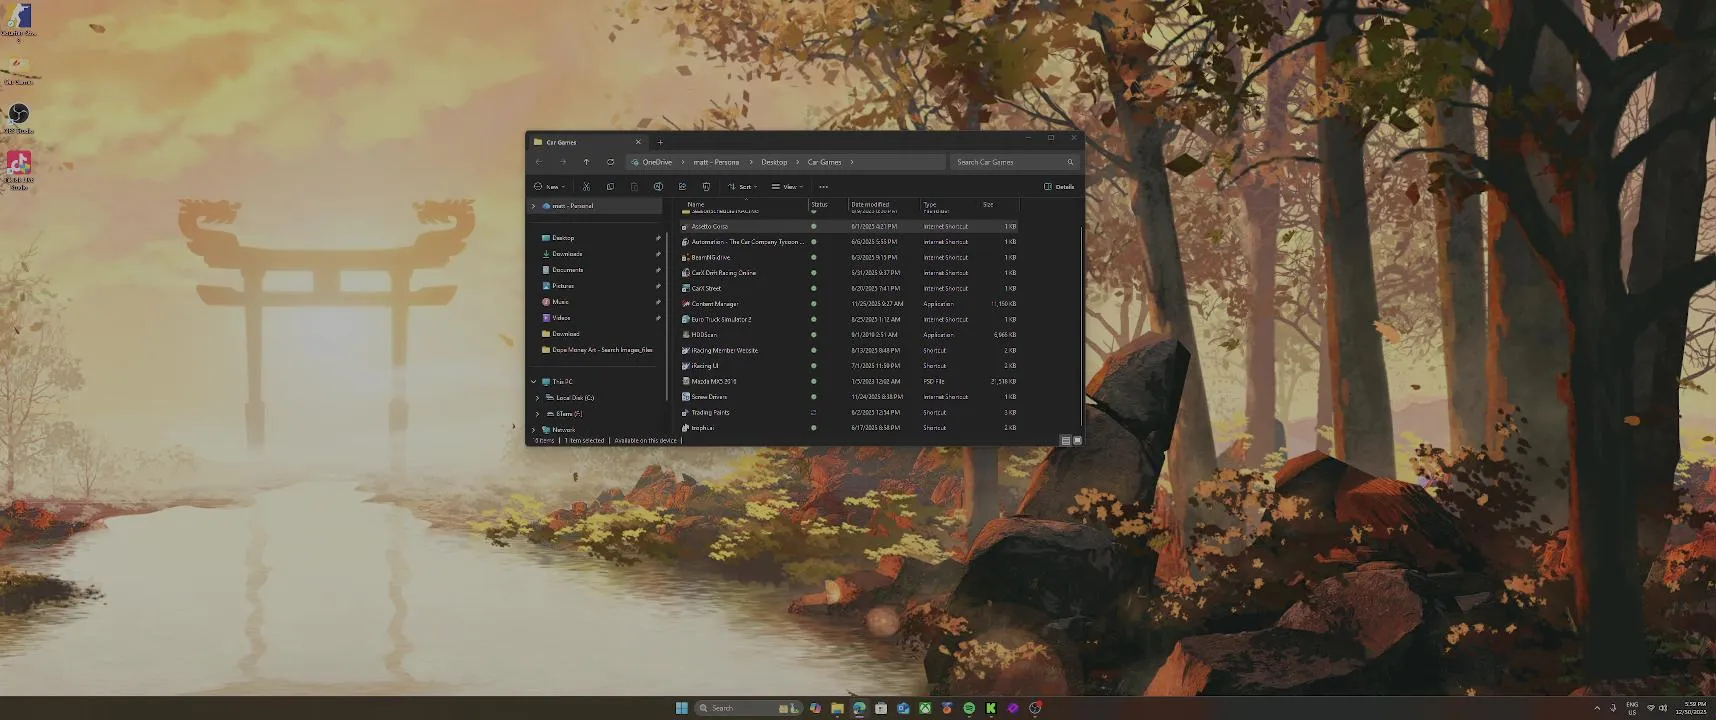Screen dimensions: 1716x720
Task: Open File Explorer from the taskbar
Action: pos(837,708)
